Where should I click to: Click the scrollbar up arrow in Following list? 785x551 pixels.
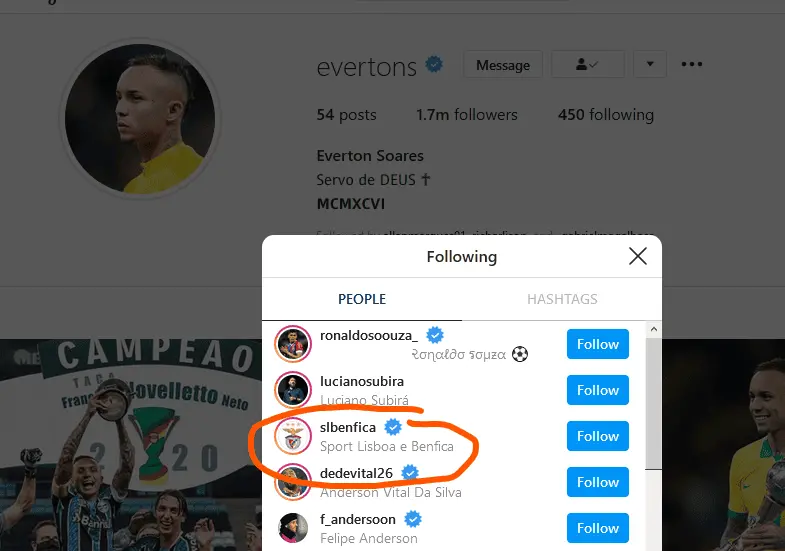click(x=655, y=328)
